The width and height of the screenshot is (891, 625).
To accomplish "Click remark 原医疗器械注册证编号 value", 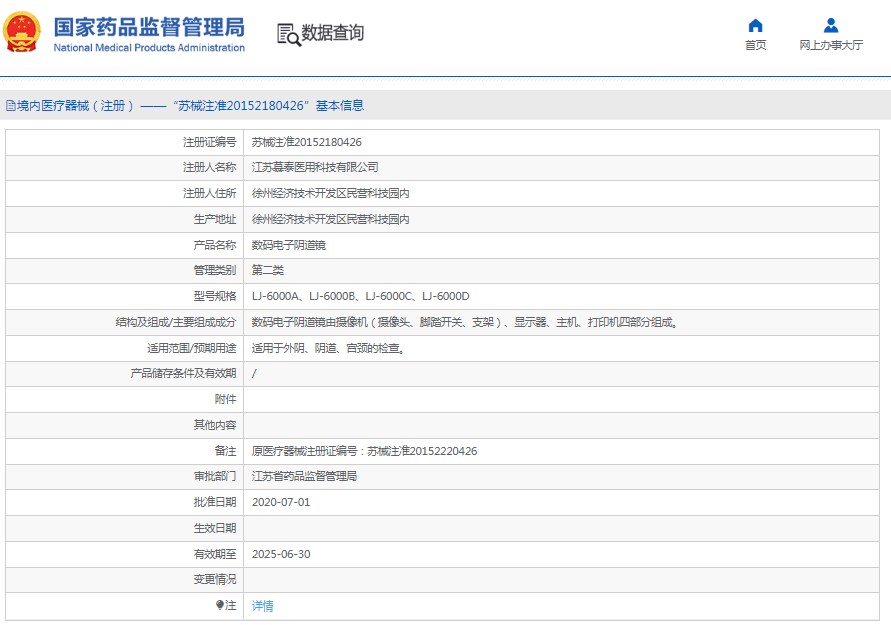I will [364, 451].
